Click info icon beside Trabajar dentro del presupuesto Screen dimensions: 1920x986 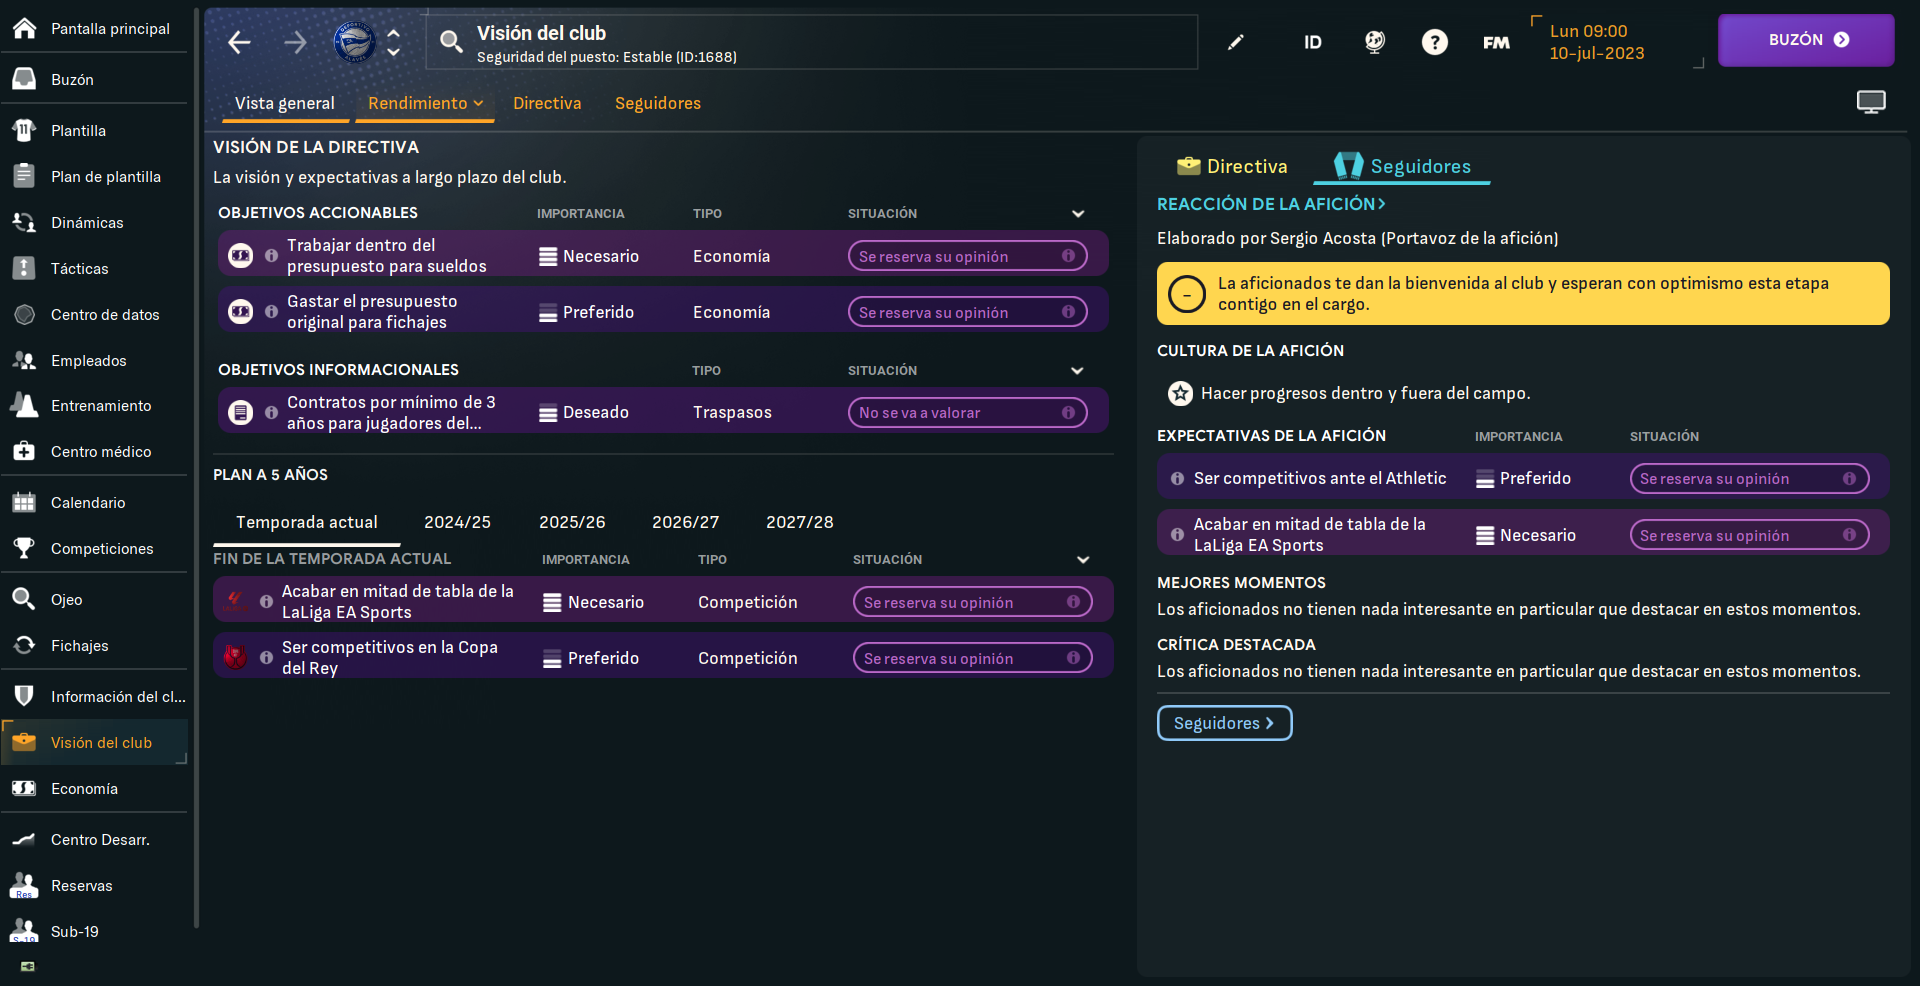pyautogui.click(x=271, y=256)
